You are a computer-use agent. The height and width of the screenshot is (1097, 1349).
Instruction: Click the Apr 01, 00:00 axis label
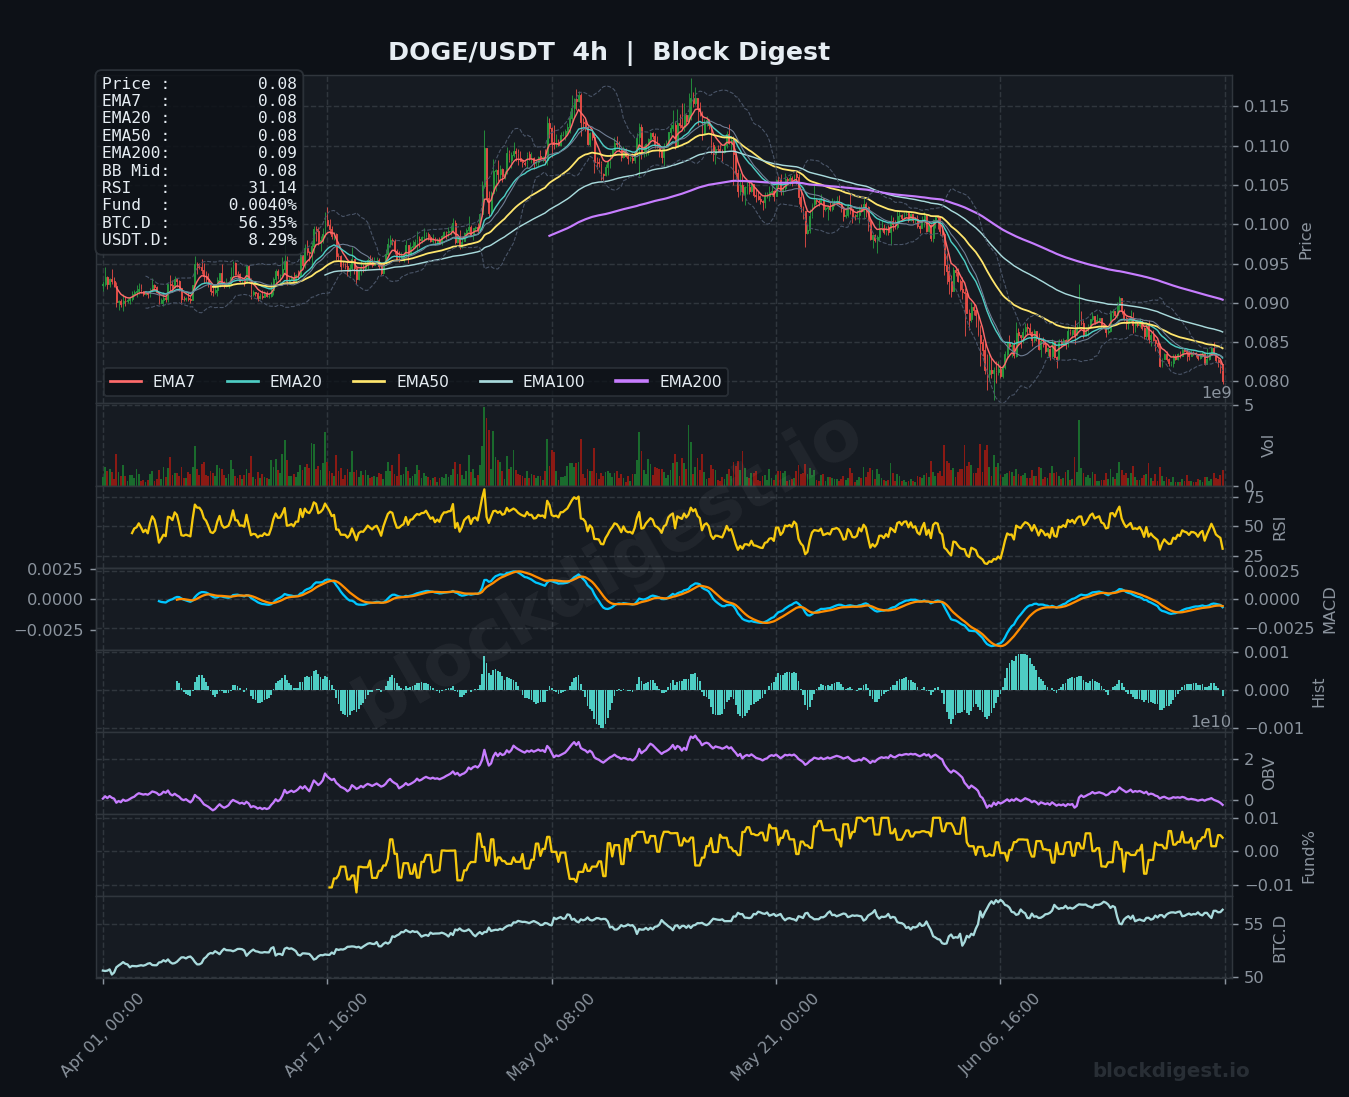101,1036
